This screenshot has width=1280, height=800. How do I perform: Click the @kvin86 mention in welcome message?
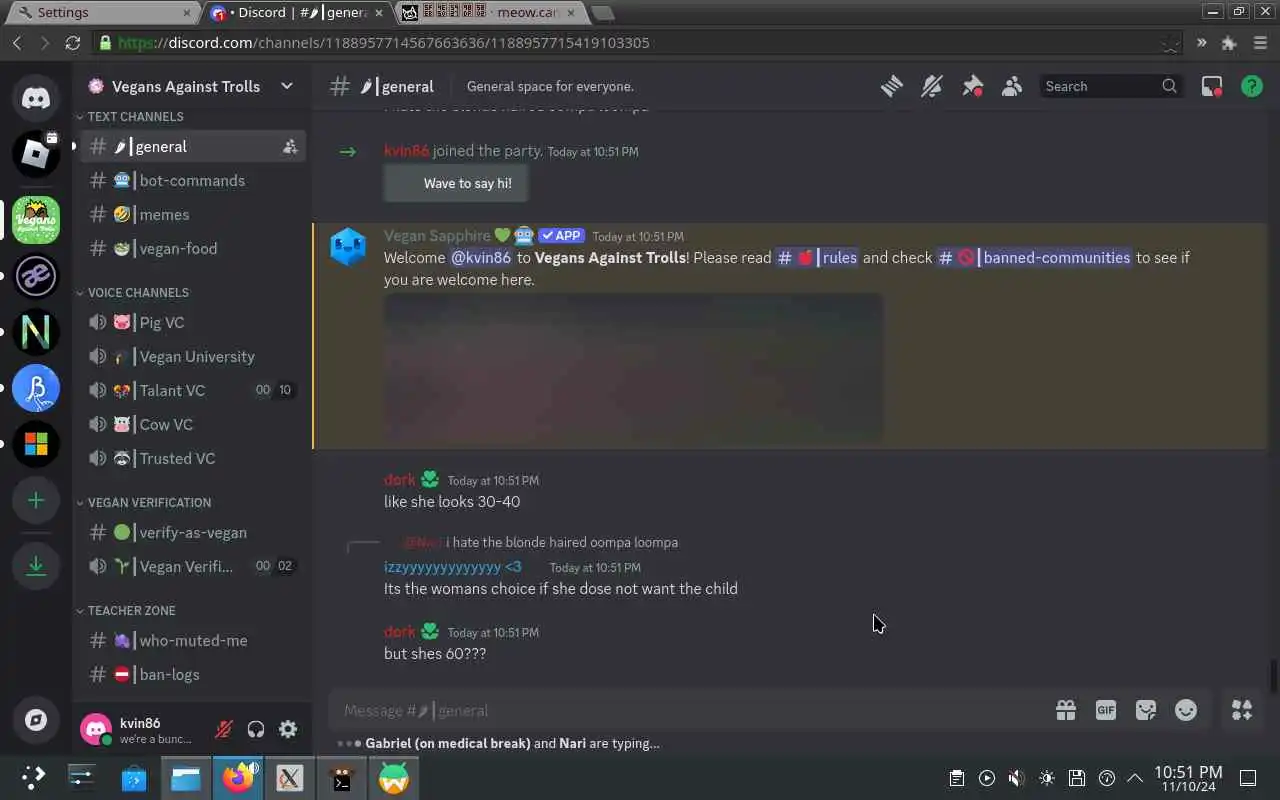click(x=480, y=258)
